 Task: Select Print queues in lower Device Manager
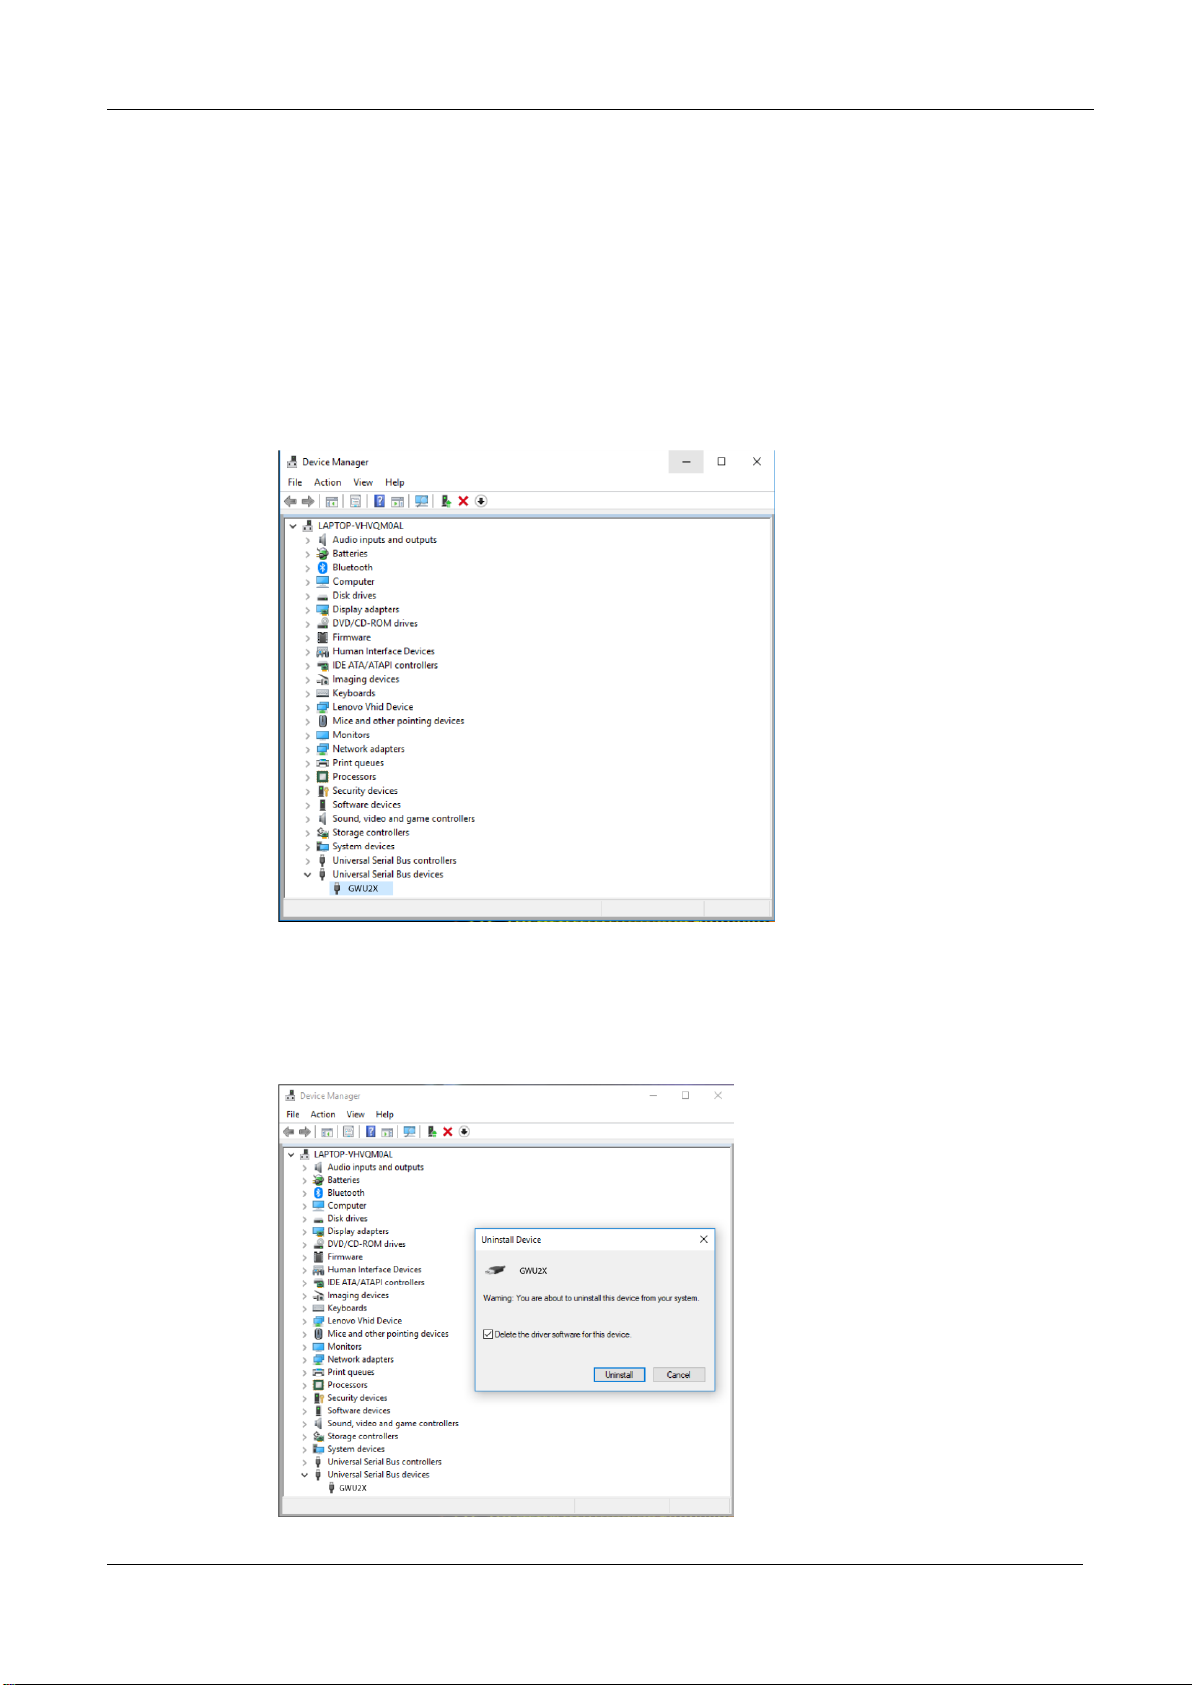click(351, 1372)
